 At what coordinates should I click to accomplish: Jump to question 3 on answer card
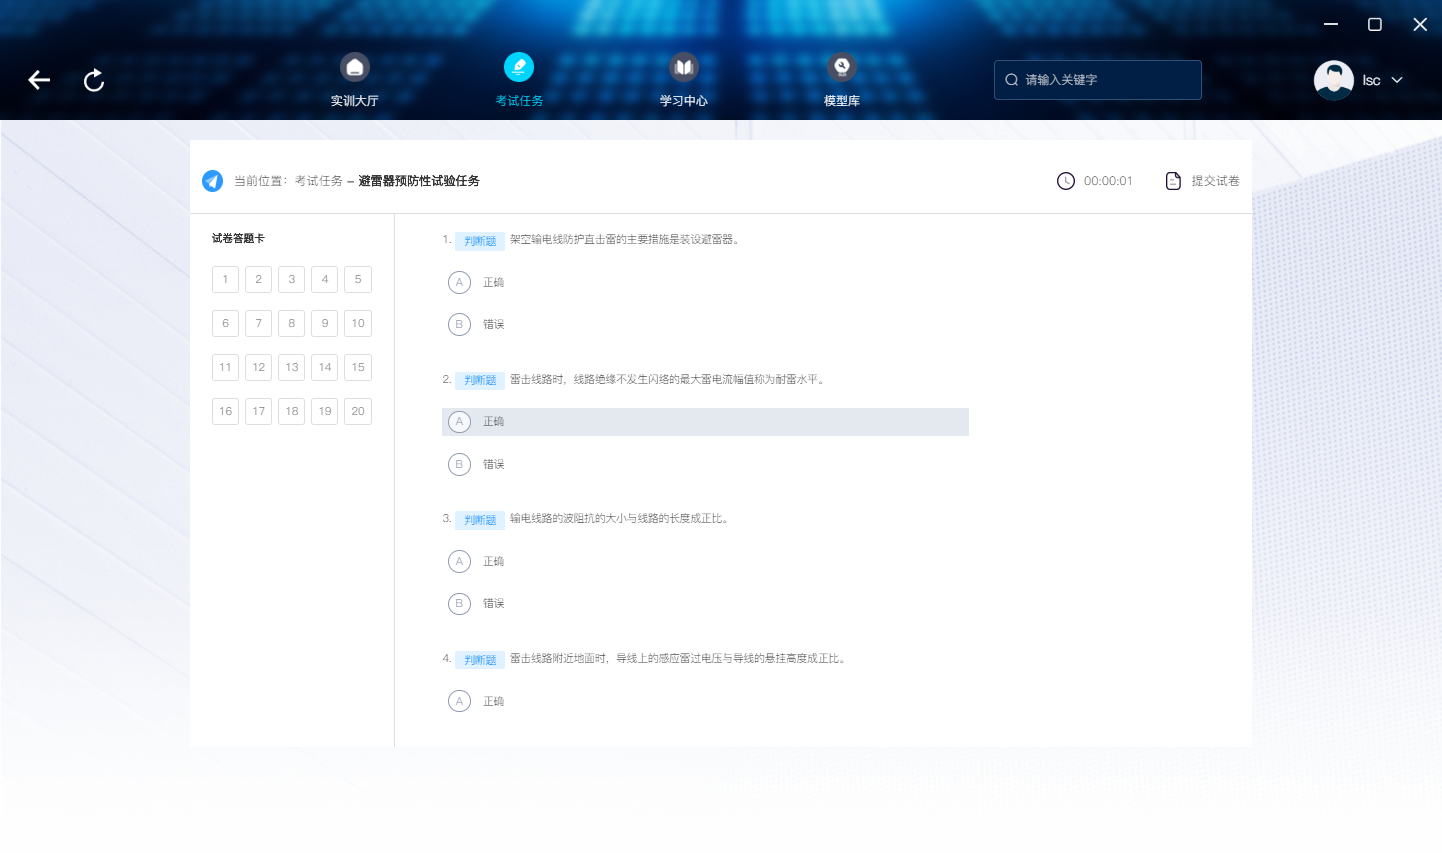click(x=291, y=279)
